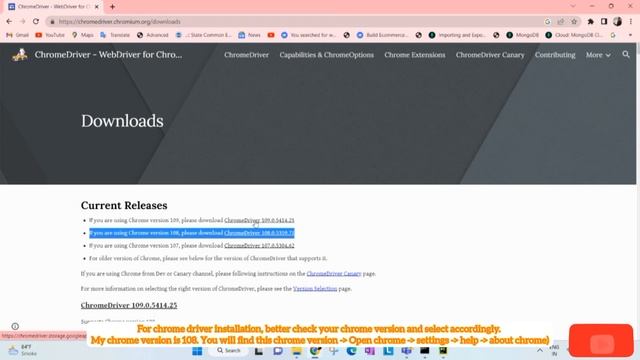This screenshot has height=360, width=640.
Task: Open Task View from the taskbar
Action: [x=259, y=351]
